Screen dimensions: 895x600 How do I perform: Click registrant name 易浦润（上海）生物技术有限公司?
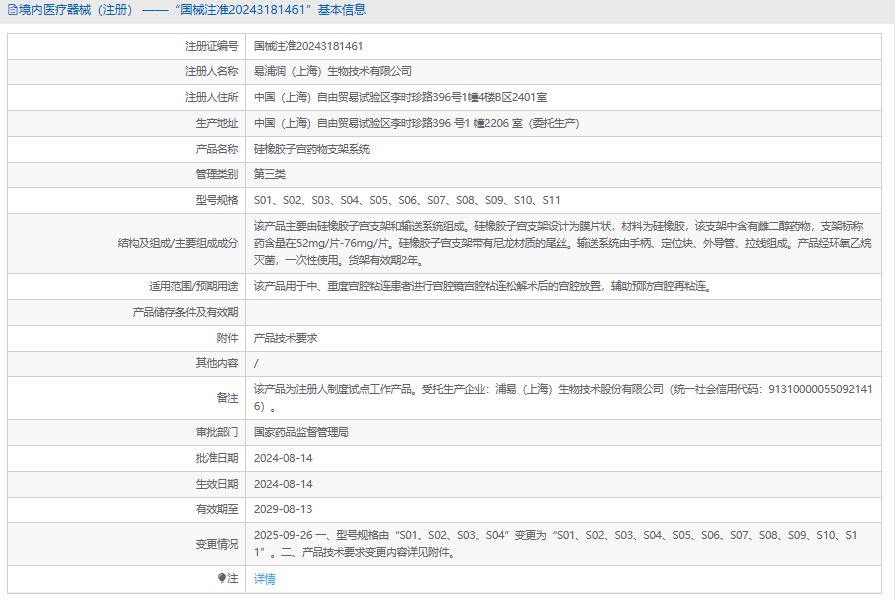pos(332,72)
